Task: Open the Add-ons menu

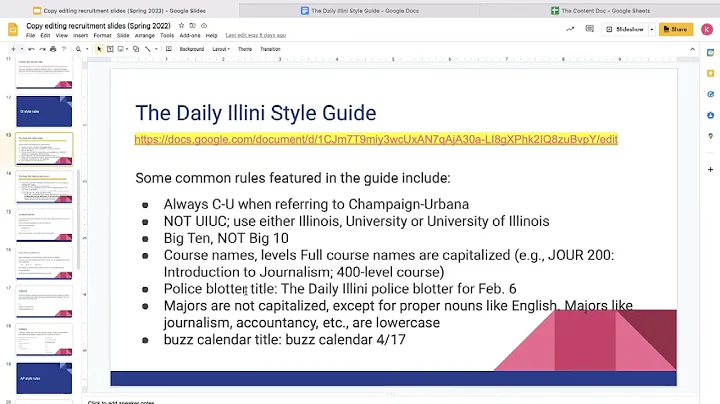Action: pyautogui.click(x=190, y=35)
